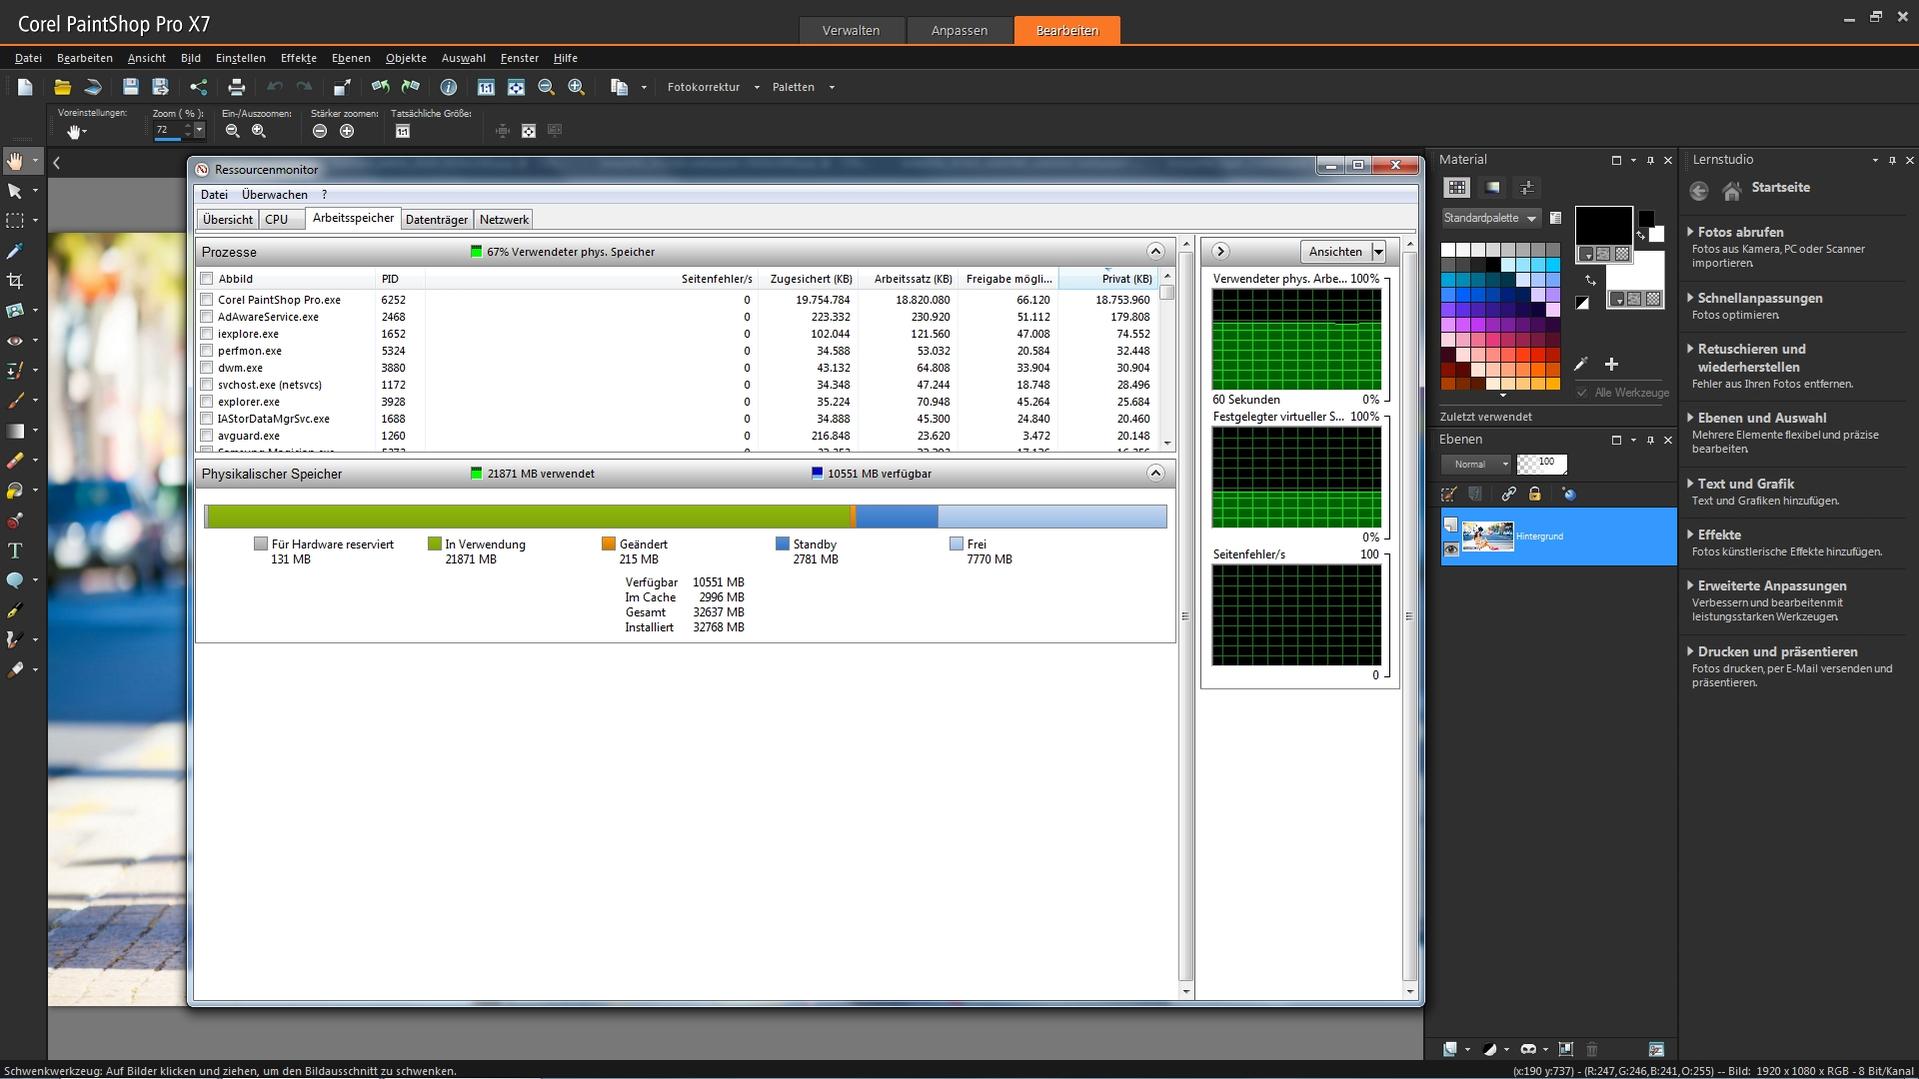The image size is (1919, 1079).
Task: Select the Dropper tool in toolbox
Action: [15, 251]
